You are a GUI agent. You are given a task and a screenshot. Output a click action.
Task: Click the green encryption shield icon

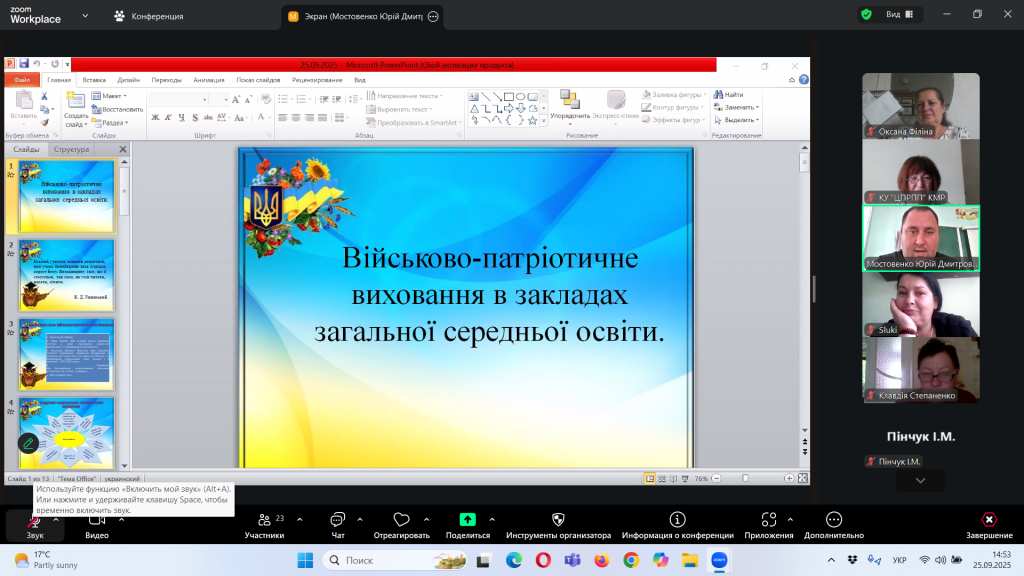[x=866, y=14]
